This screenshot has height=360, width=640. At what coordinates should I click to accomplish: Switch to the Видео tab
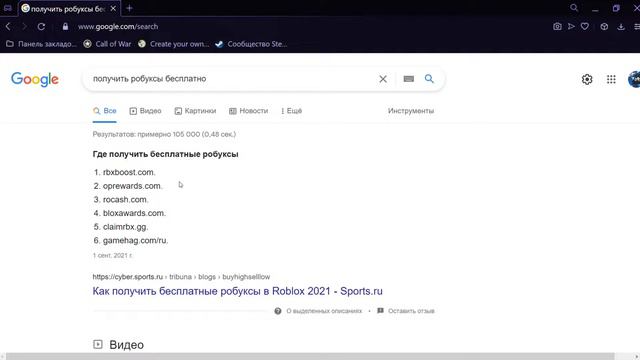pos(145,111)
